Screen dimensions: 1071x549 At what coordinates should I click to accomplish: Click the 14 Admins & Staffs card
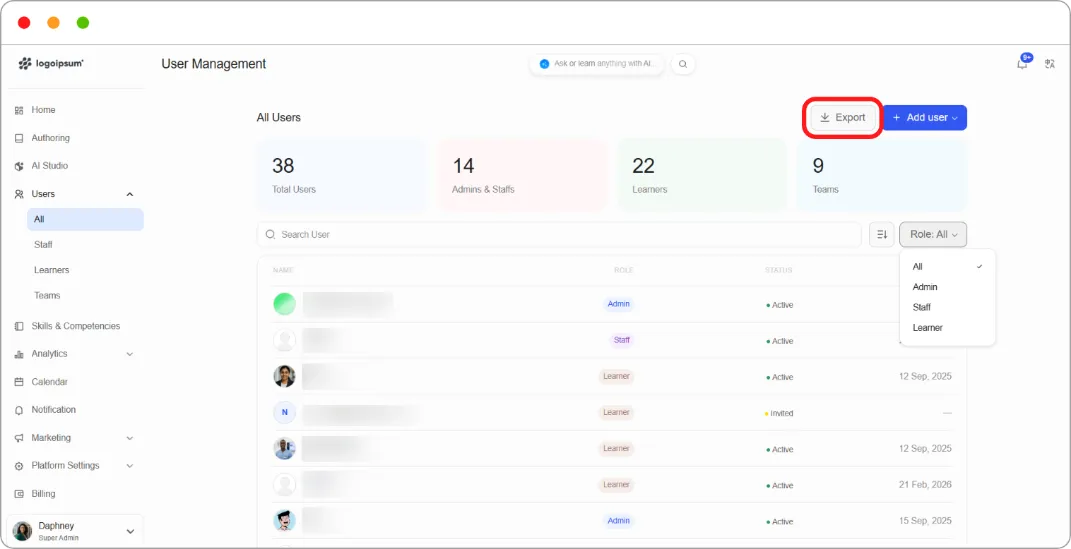(522, 175)
